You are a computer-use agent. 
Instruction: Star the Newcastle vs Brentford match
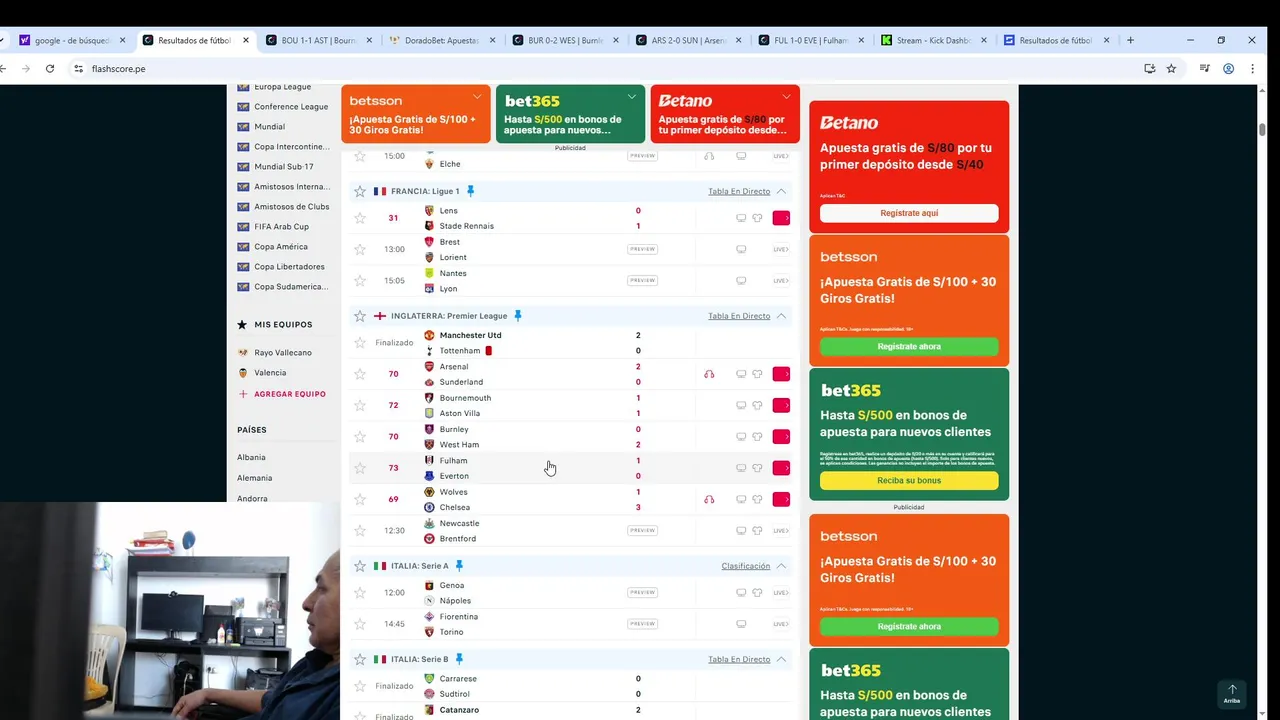[x=360, y=531]
